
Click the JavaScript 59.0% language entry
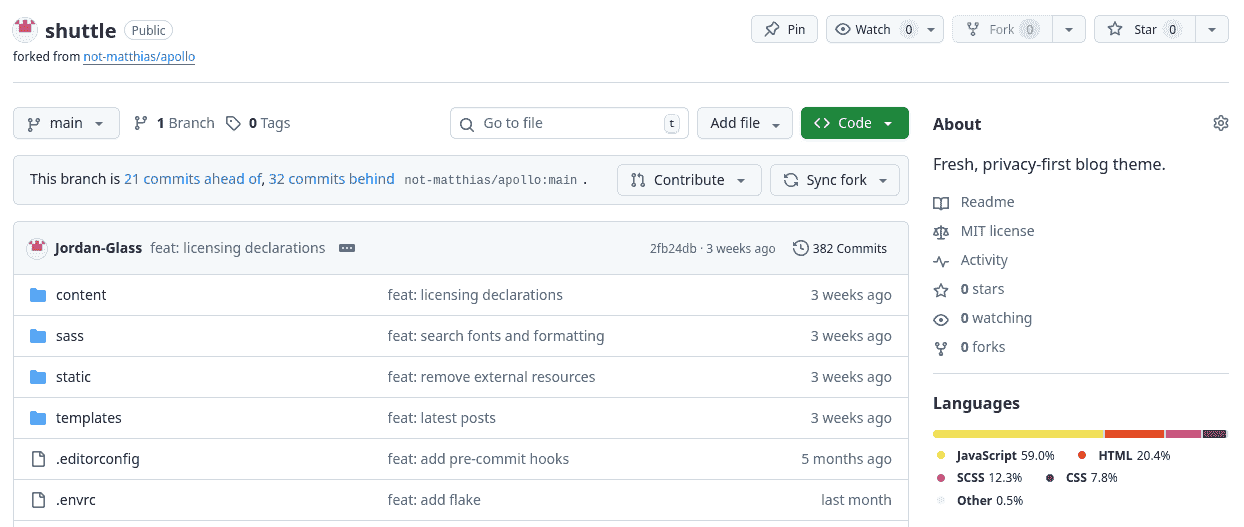click(995, 455)
